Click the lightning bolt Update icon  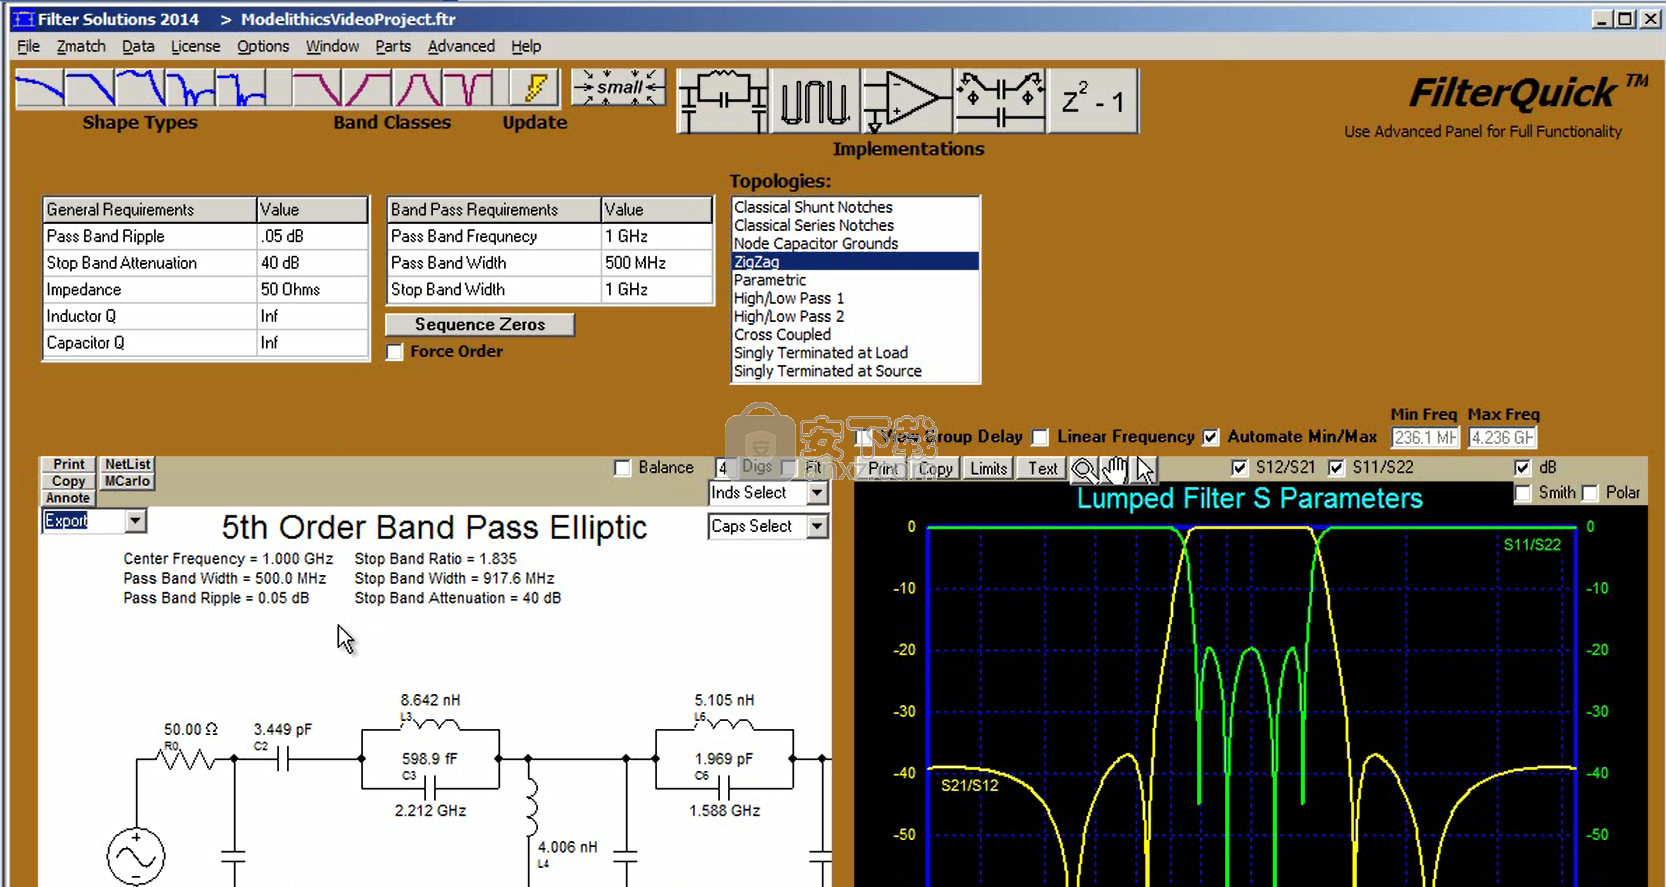click(534, 88)
